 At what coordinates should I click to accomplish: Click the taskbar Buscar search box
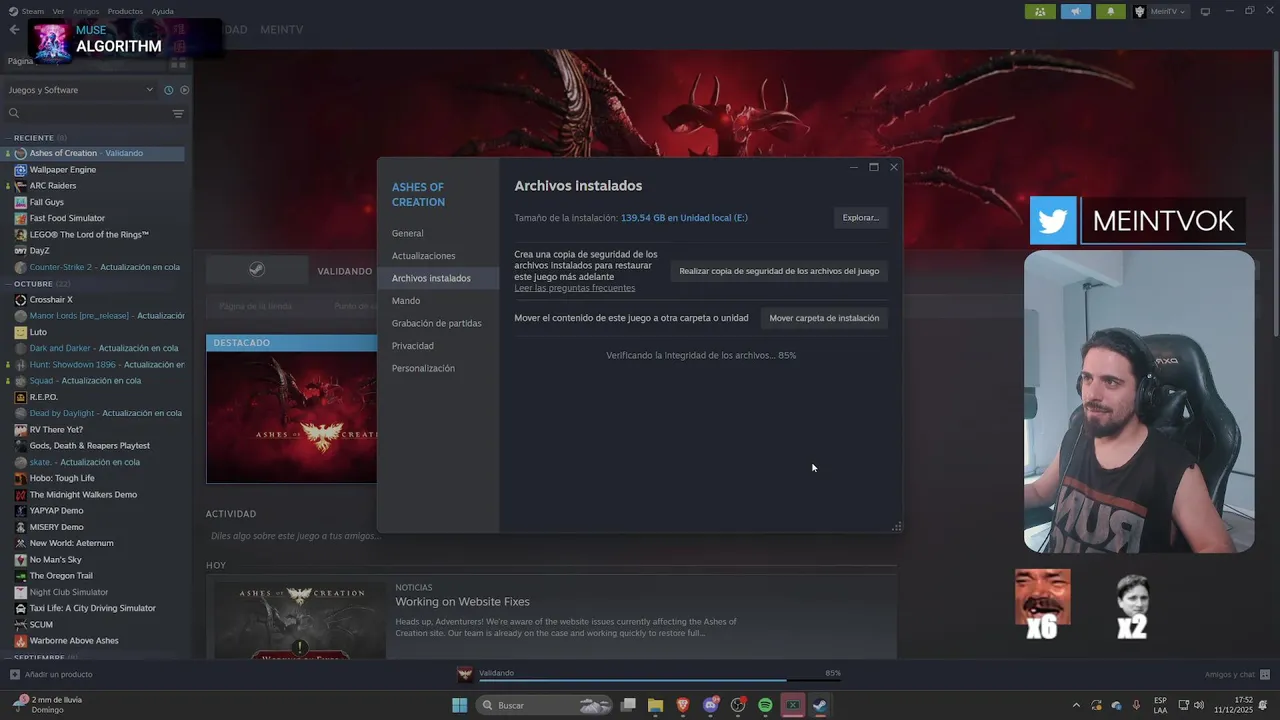[544, 705]
